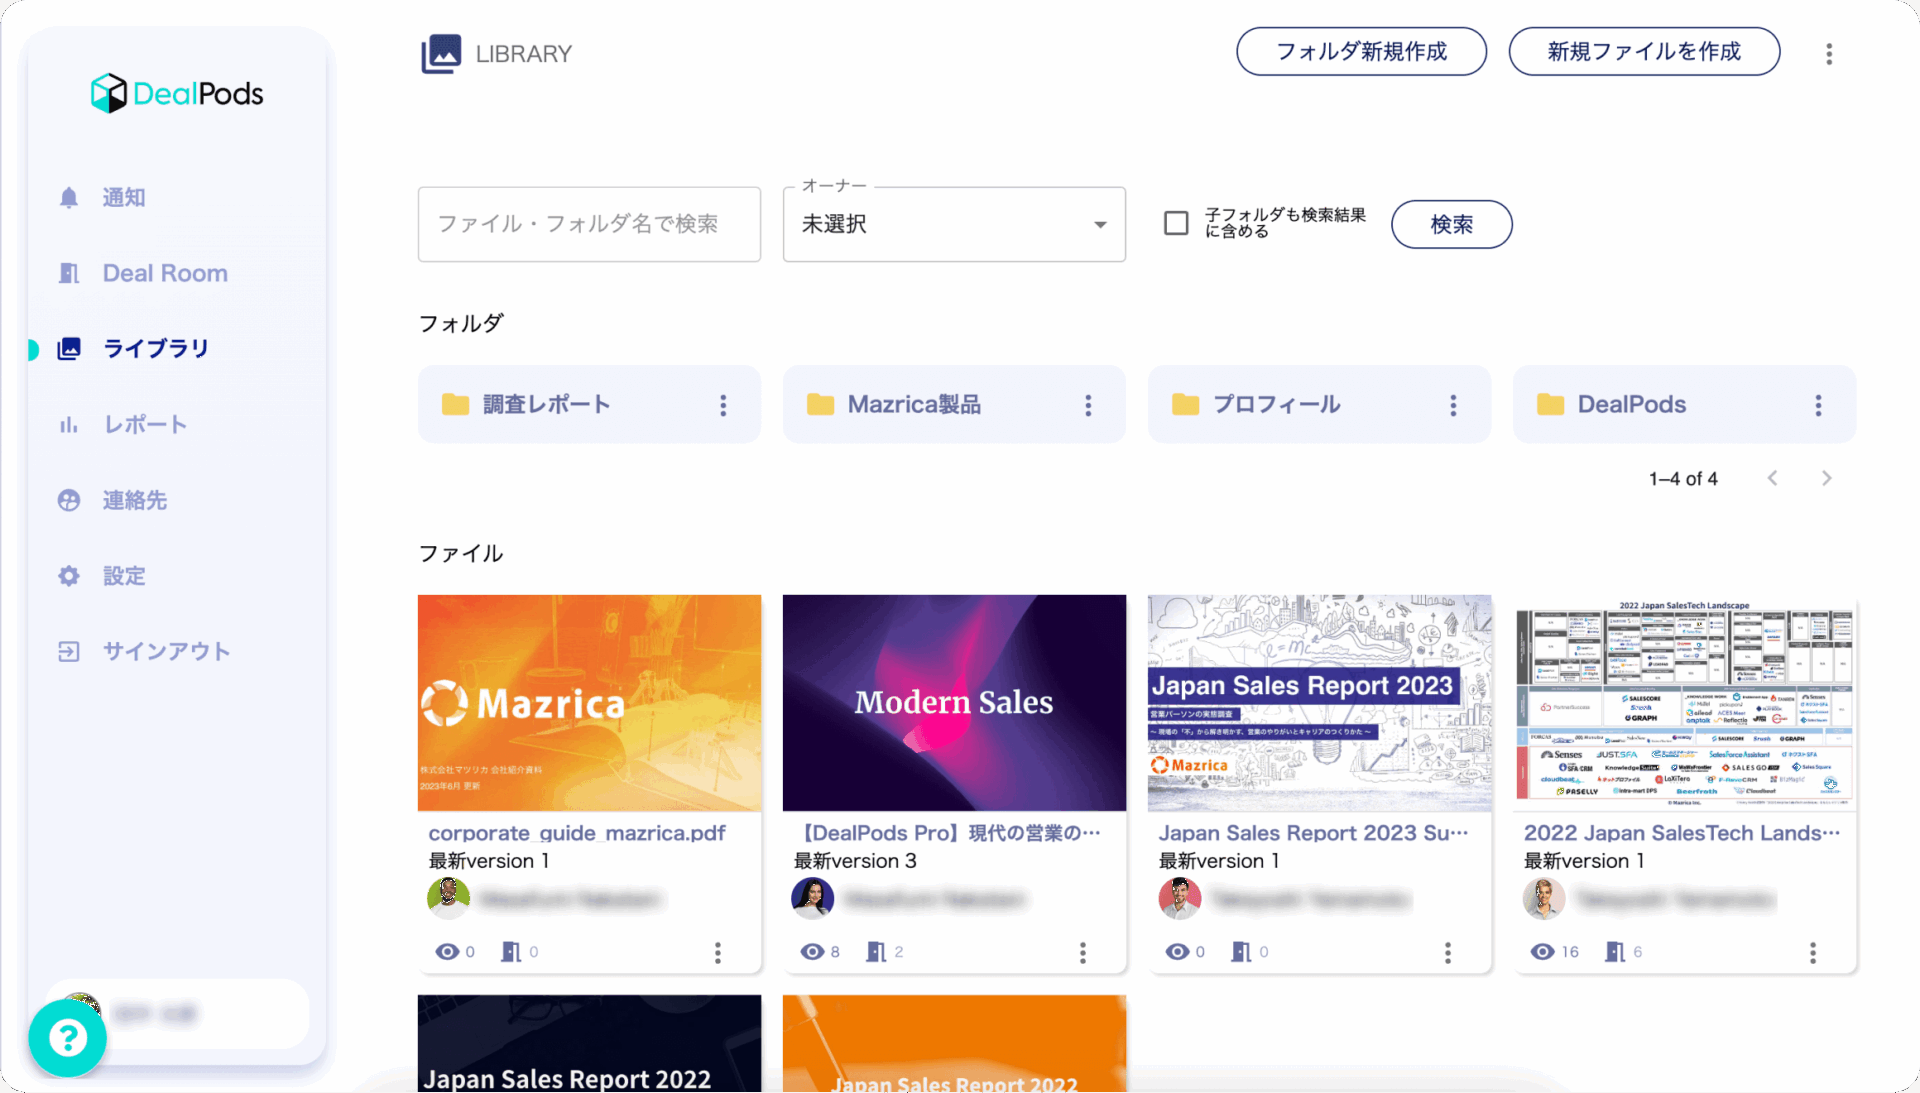This screenshot has width=1920, height=1093.
Task: Click the 新規ファイルを作成 button
Action: (x=1644, y=51)
